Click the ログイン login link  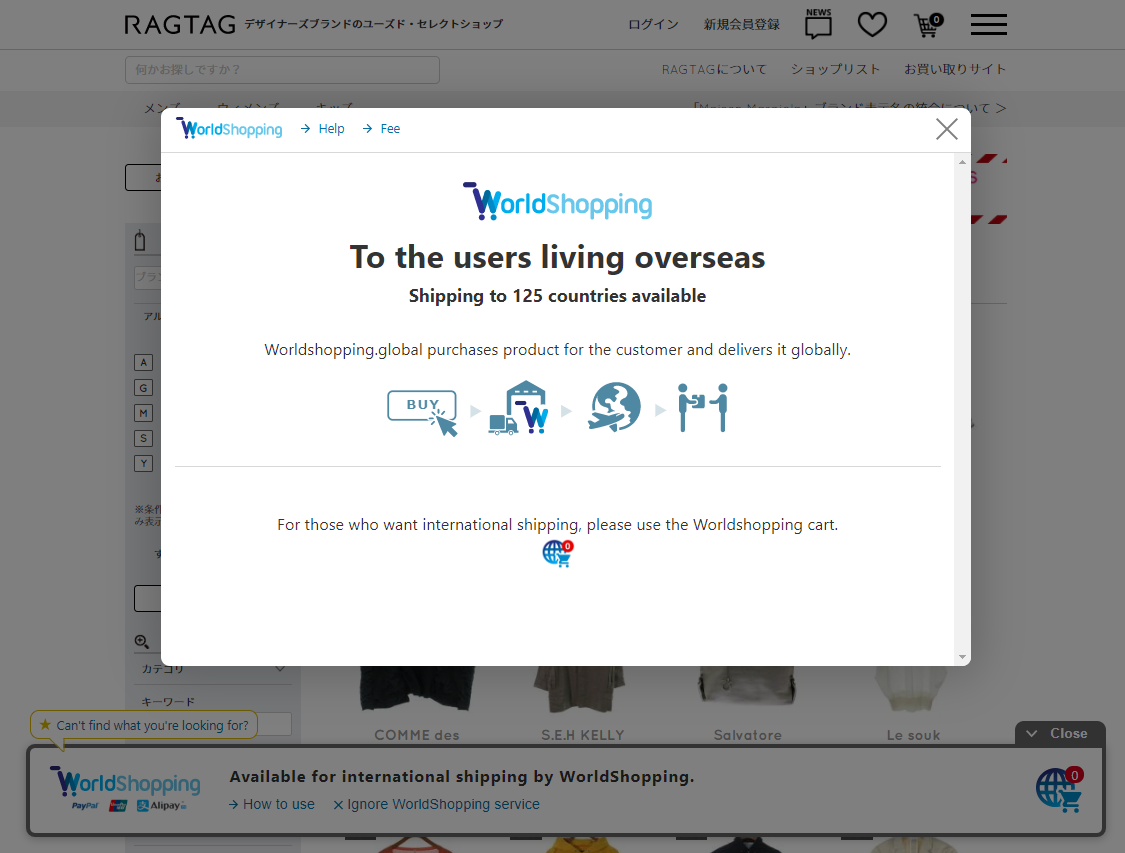653,24
